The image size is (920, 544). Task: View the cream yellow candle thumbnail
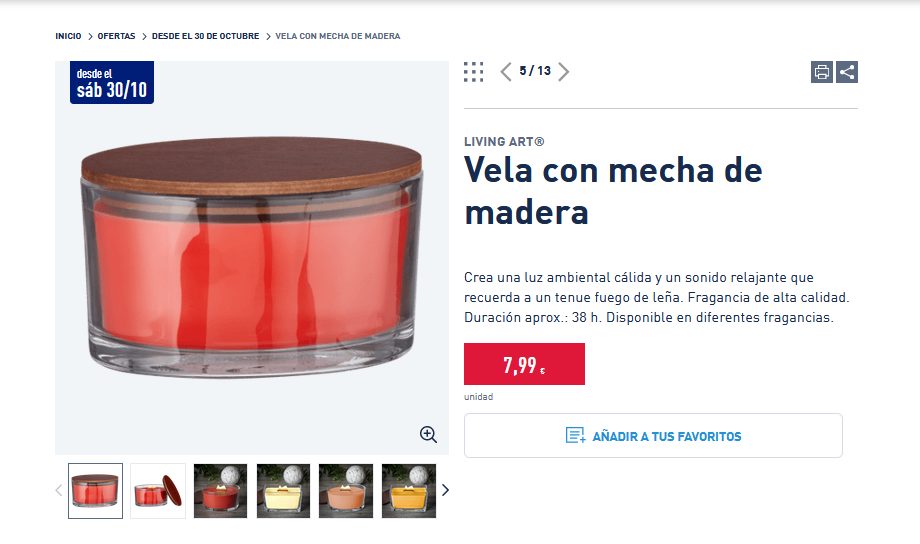tap(283, 491)
